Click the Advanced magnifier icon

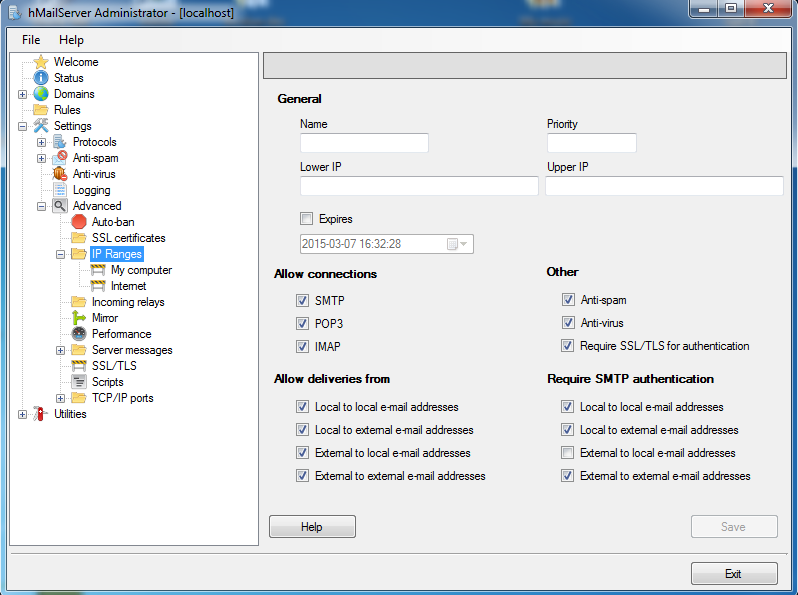click(x=60, y=206)
